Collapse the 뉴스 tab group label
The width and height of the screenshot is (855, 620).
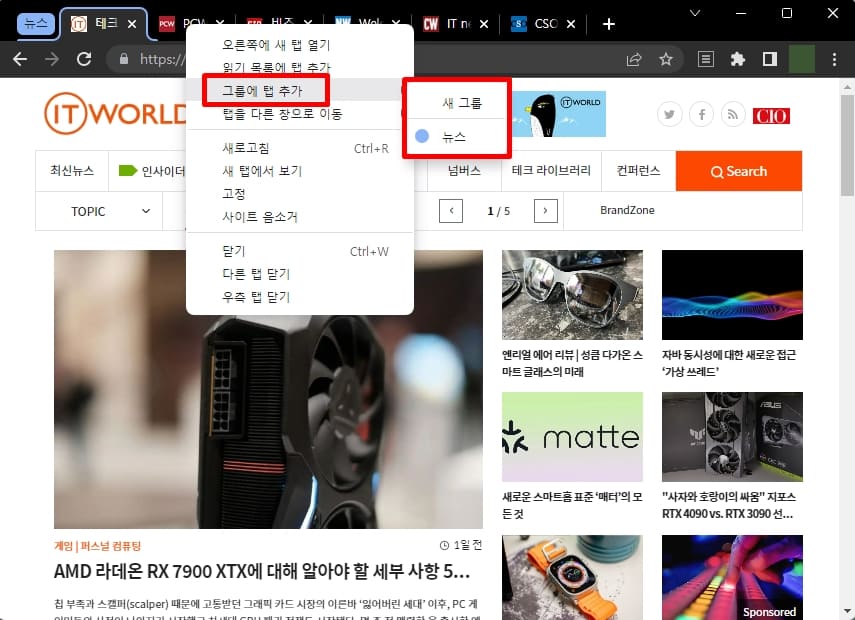(x=36, y=24)
